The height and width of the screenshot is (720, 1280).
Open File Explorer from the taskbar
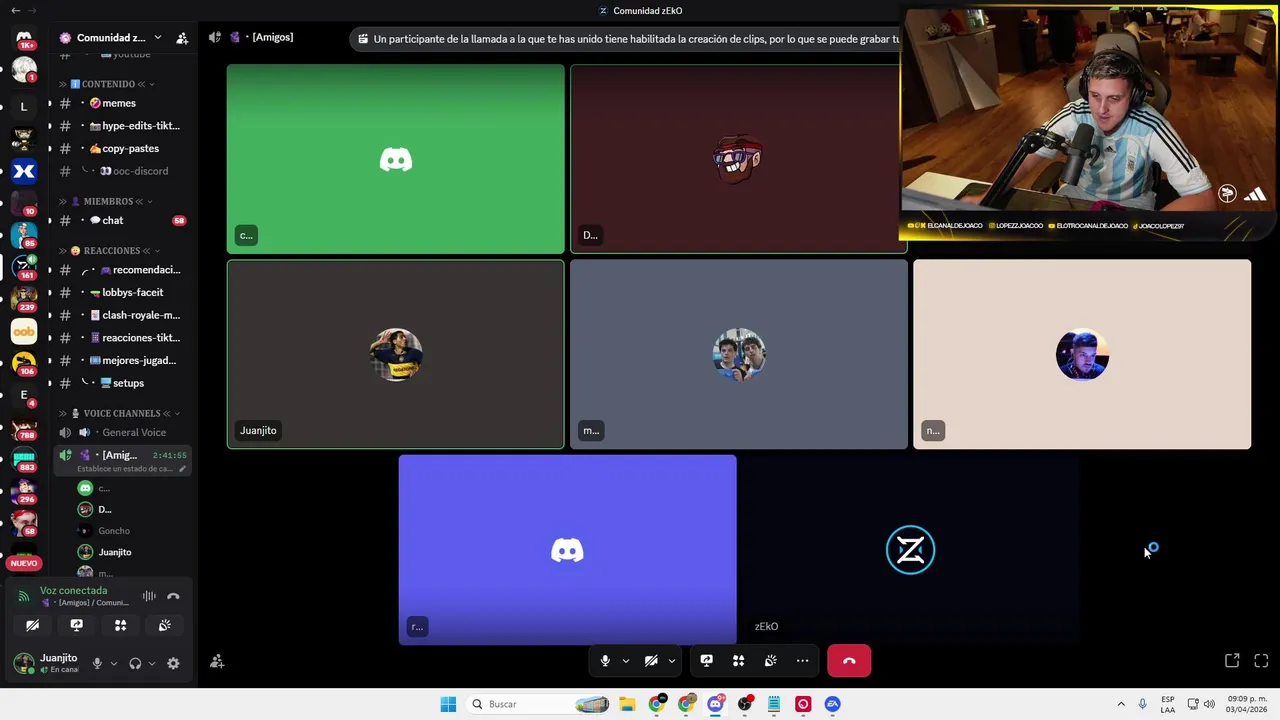point(627,704)
